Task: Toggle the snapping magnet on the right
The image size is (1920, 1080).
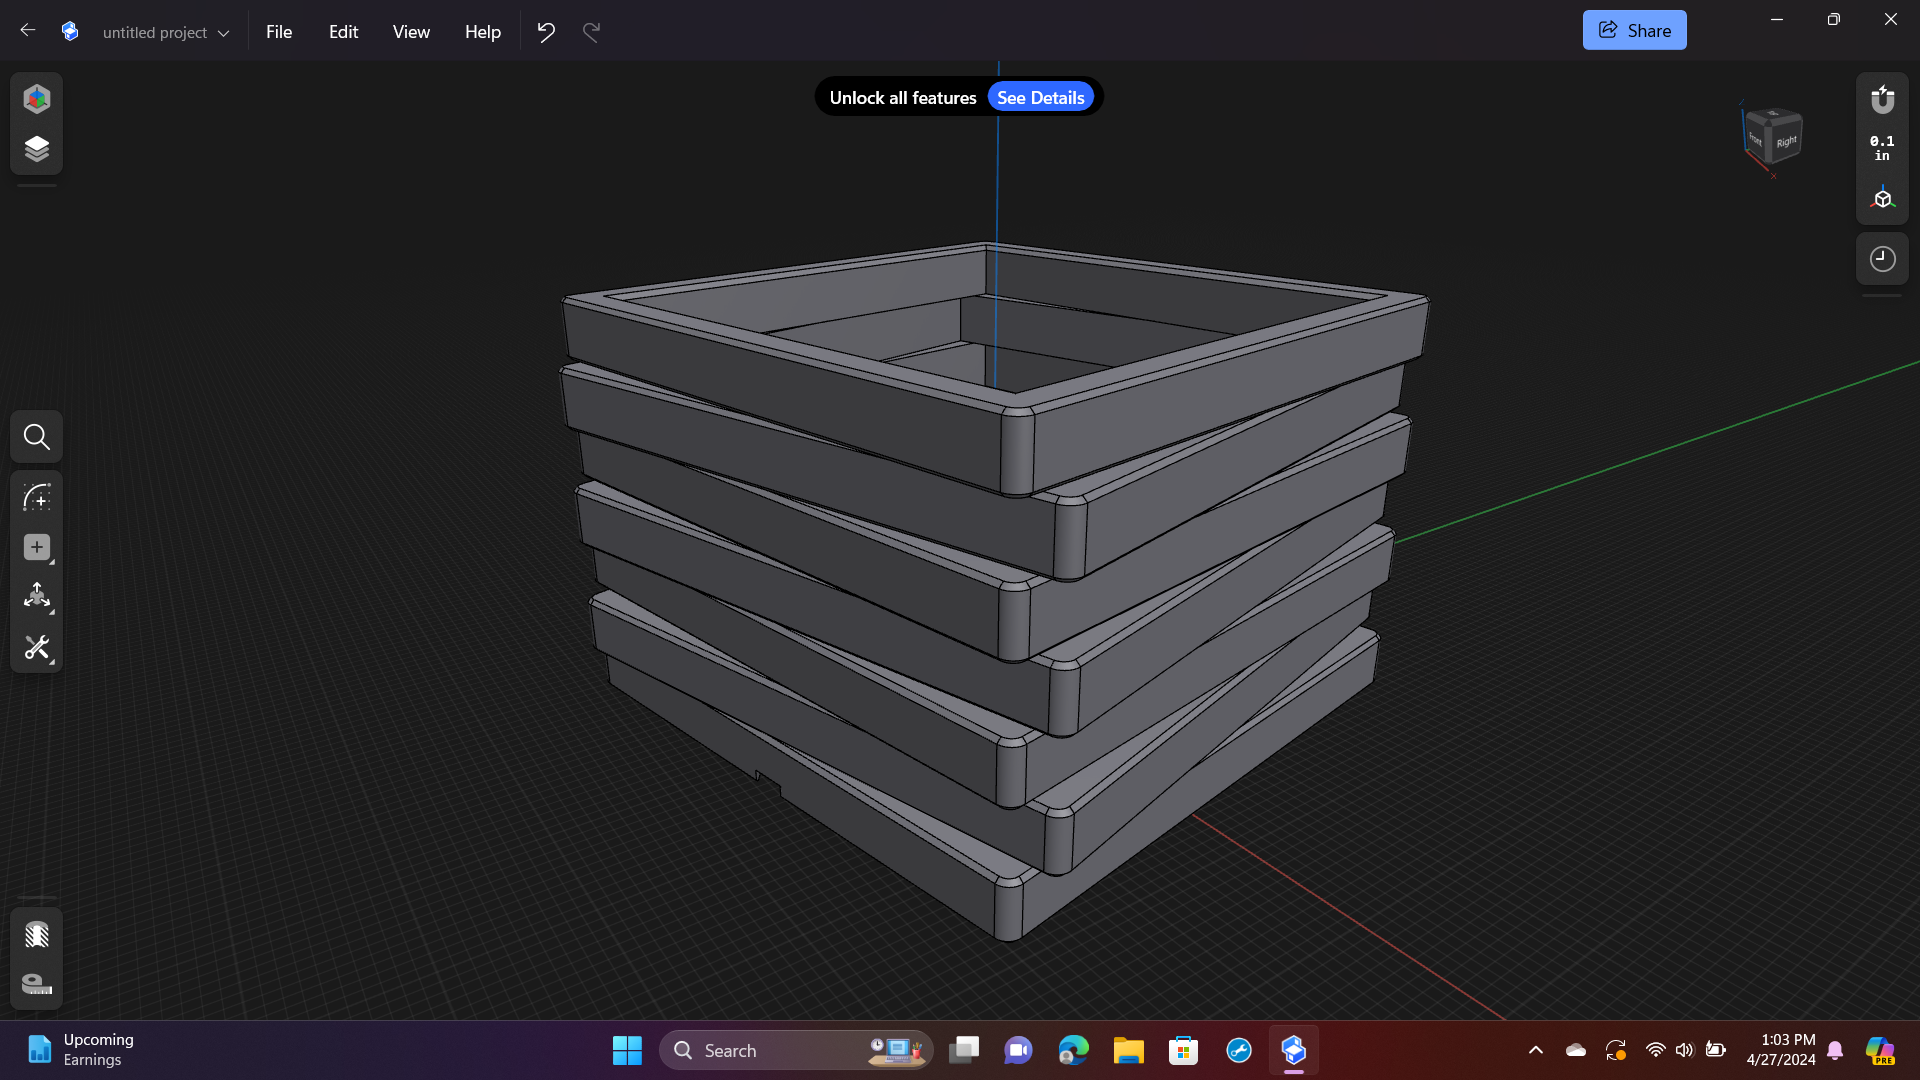Action: pos(1882,99)
